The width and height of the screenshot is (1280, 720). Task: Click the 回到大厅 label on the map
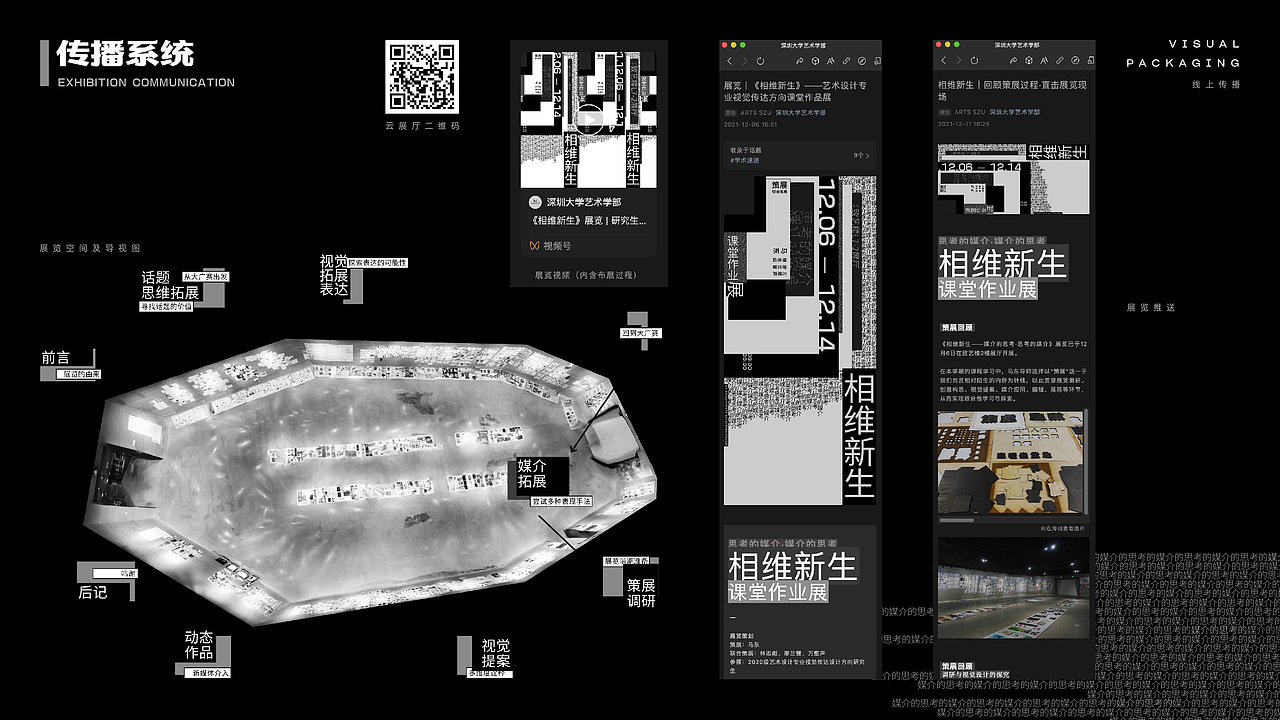coord(641,333)
